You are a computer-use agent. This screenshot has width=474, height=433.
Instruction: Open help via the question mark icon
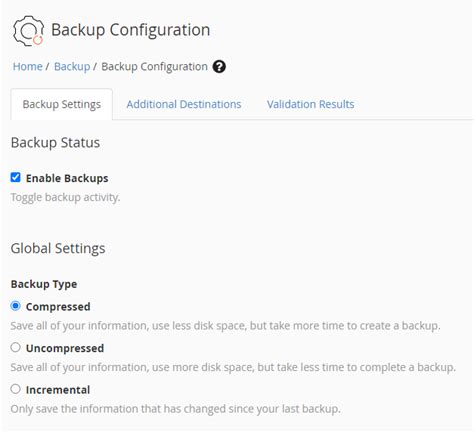tap(219, 67)
